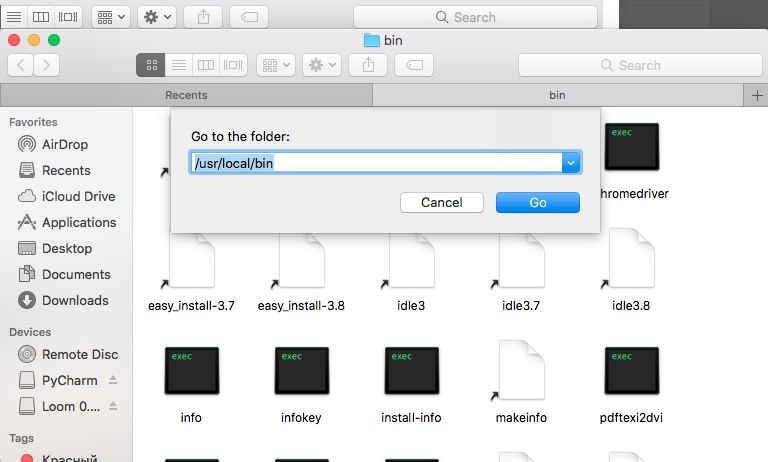Switch bin window to icon view
Screen dimensions: 768x462
pyautogui.click(x=151, y=65)
